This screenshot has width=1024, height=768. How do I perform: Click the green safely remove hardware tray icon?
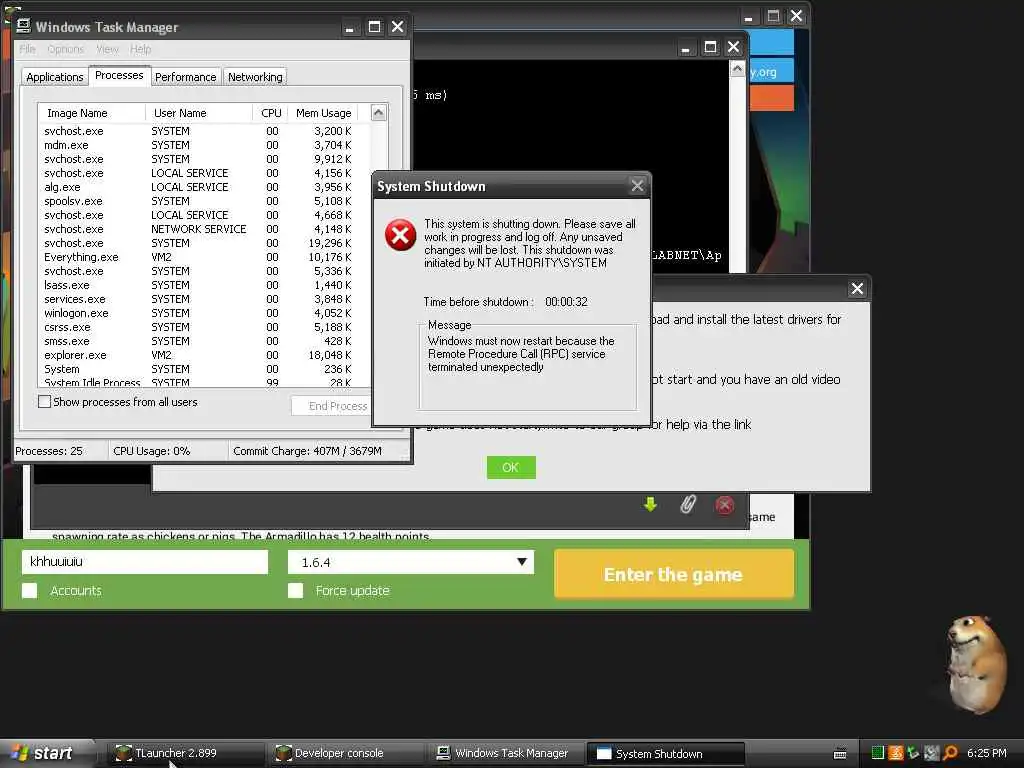[914, 753]
